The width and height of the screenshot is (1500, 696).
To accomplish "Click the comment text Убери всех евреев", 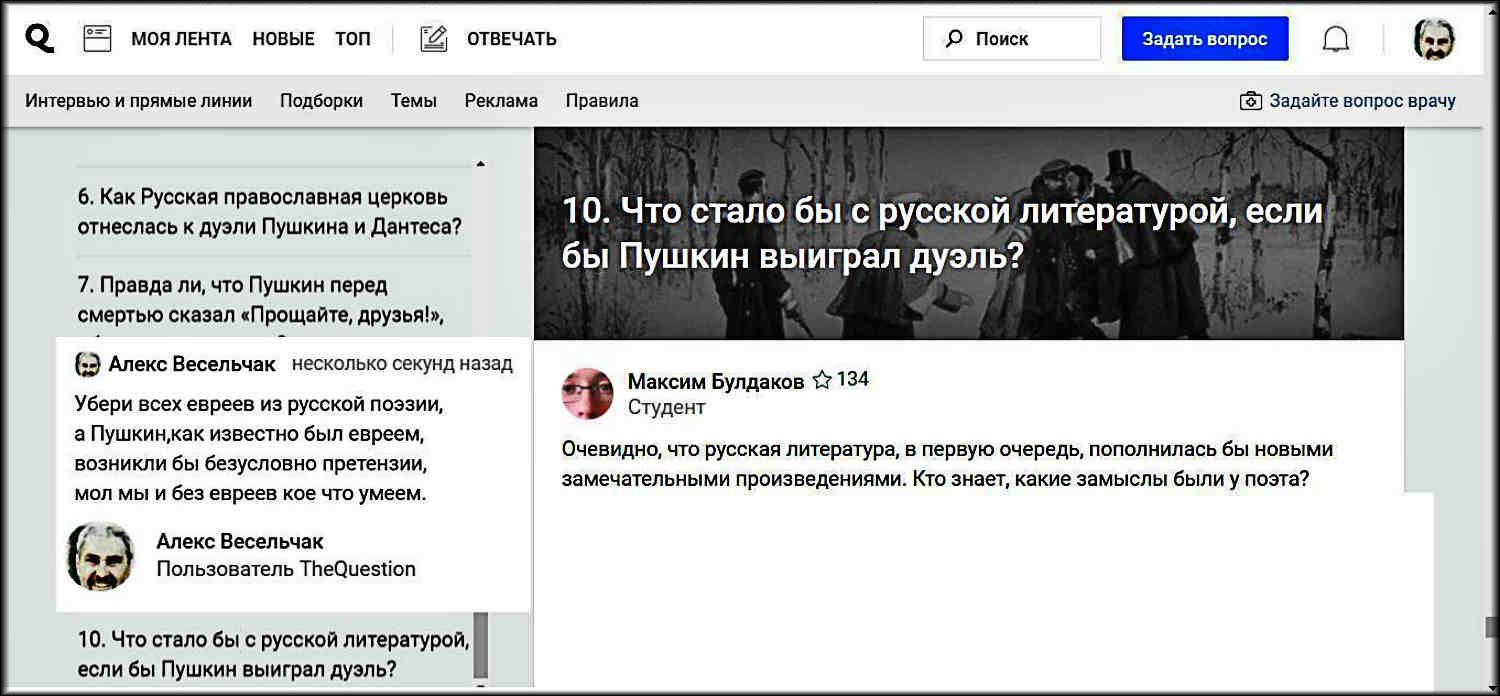I will point(258,449).
